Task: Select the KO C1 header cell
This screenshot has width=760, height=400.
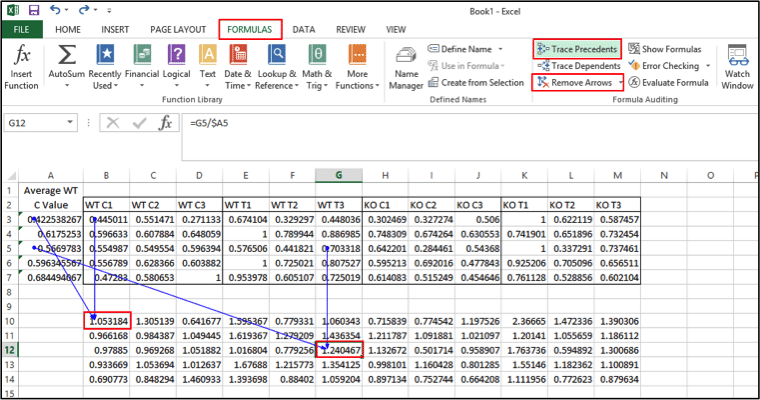Action: coord(385,205)
